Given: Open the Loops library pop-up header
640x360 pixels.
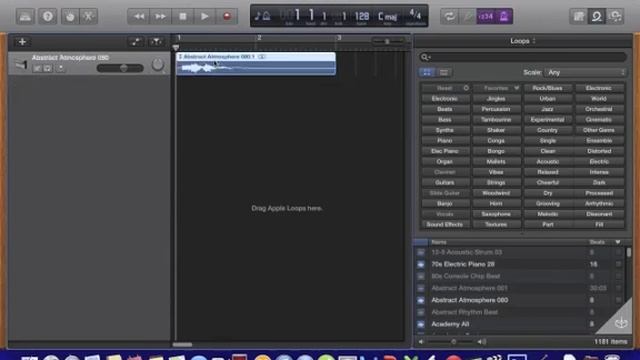Looking at the screenshot, I should (x=522, y=41).
